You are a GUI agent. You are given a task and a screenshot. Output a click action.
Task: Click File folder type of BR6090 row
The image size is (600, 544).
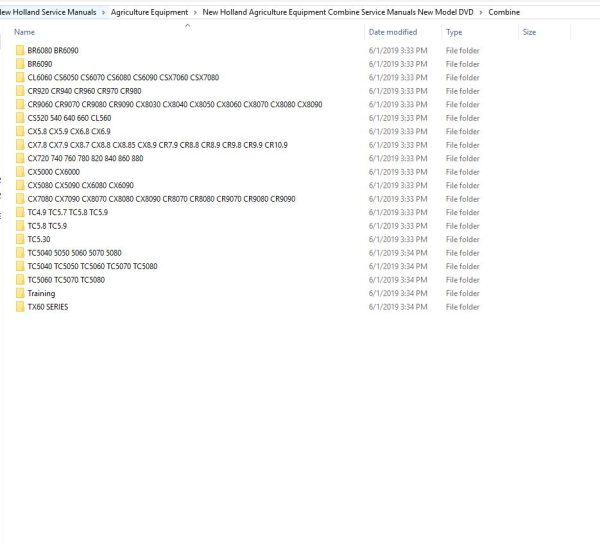pyautogui.click(x=463, y=64)
